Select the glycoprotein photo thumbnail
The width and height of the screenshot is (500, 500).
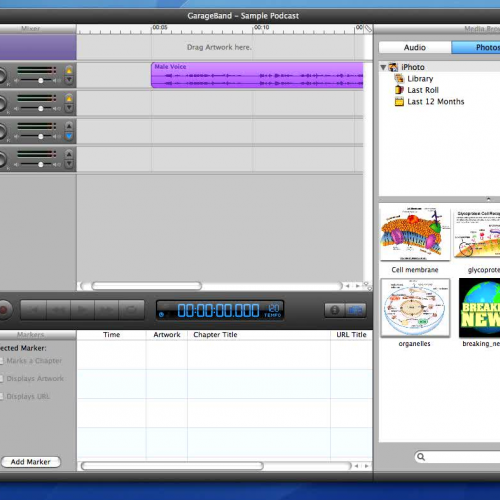[478, 234]
